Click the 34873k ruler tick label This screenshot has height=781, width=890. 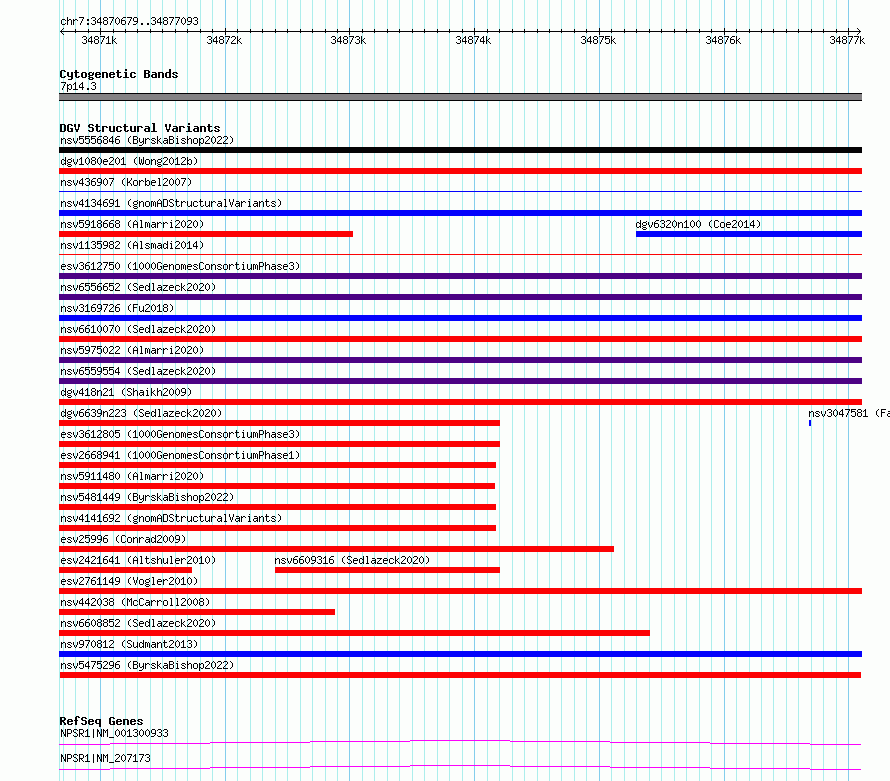point(349,40)
